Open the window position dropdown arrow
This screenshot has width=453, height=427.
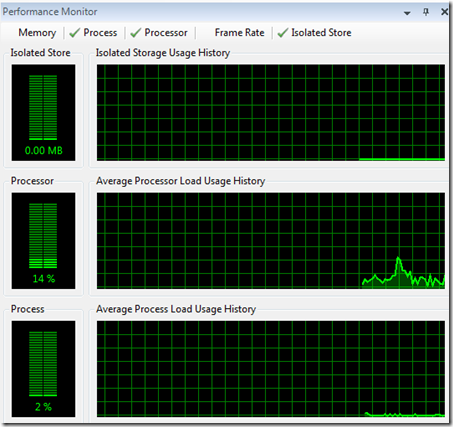[407, 13]
